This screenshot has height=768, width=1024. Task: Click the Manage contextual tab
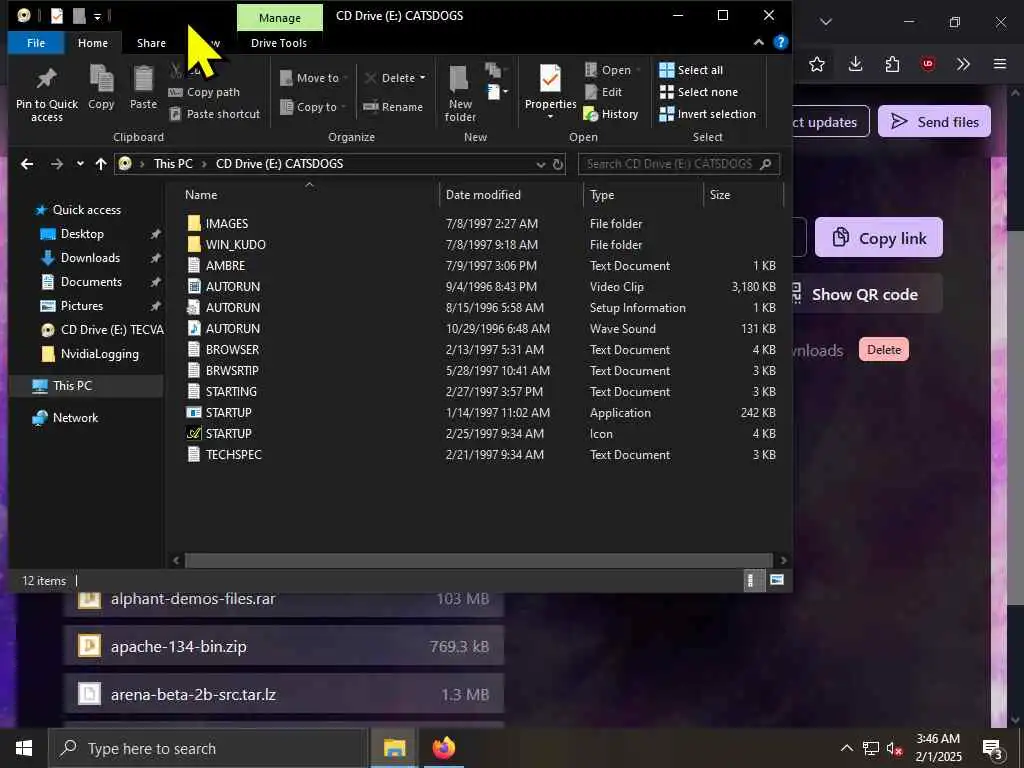(x=280, y=18)
